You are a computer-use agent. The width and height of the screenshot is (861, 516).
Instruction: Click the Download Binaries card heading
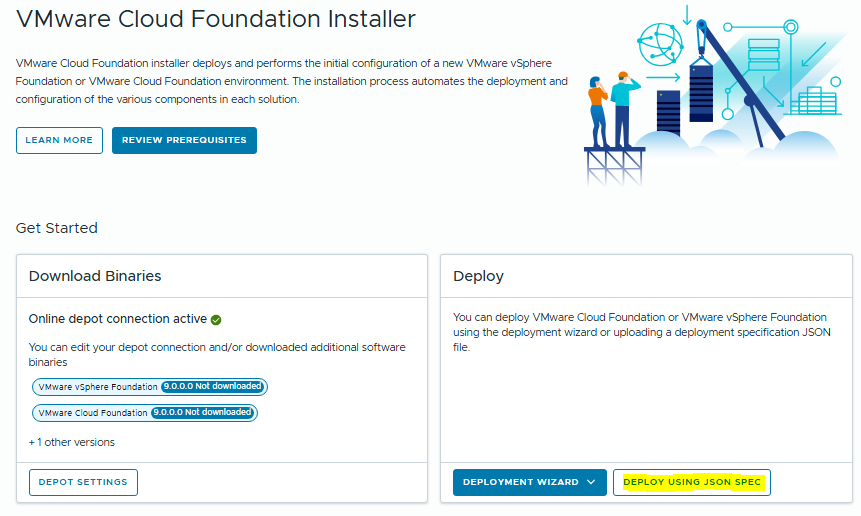(x=95, y=276)
